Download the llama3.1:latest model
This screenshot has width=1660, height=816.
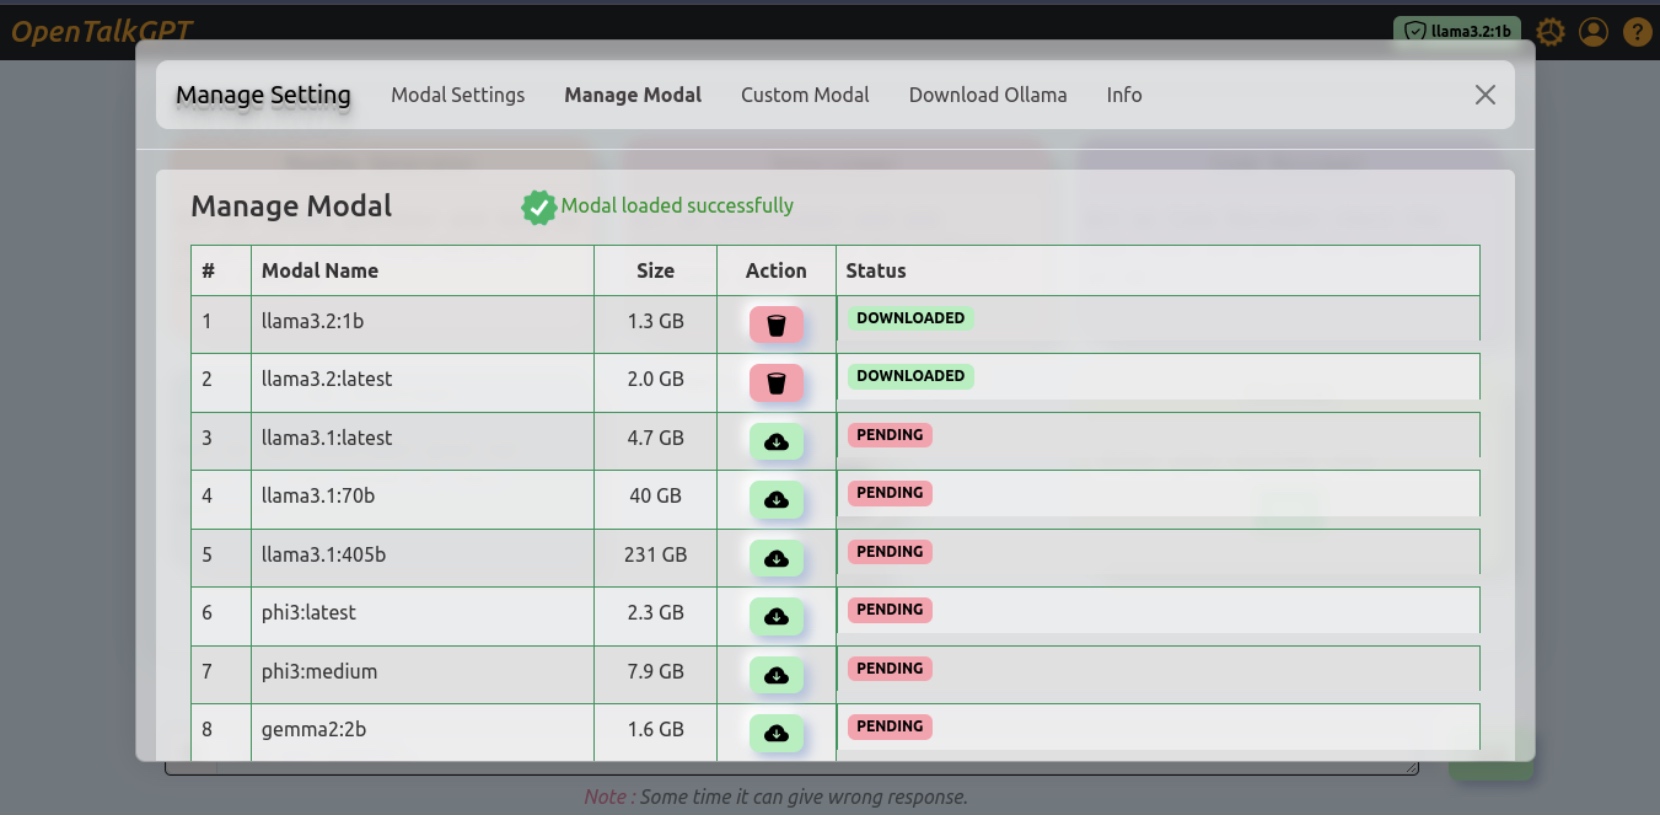tap(776, 442)
